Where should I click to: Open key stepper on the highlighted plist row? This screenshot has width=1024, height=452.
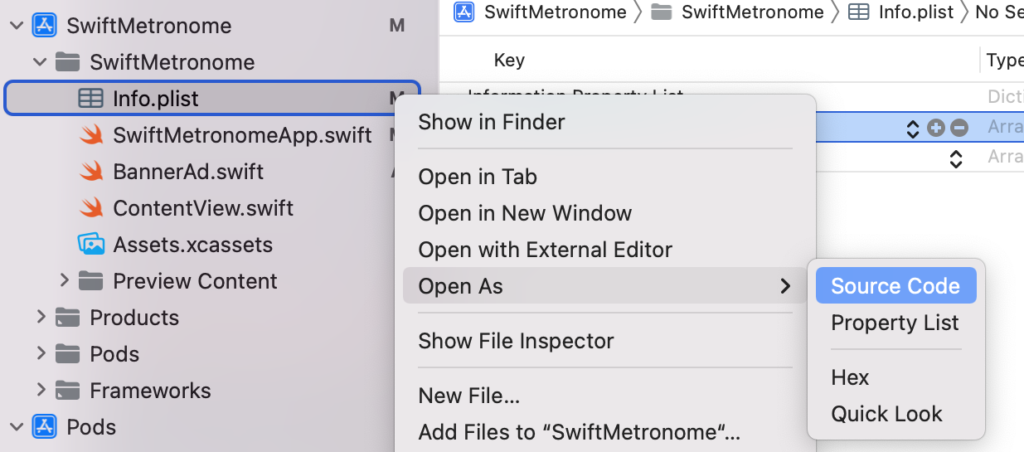pos(913,129)
